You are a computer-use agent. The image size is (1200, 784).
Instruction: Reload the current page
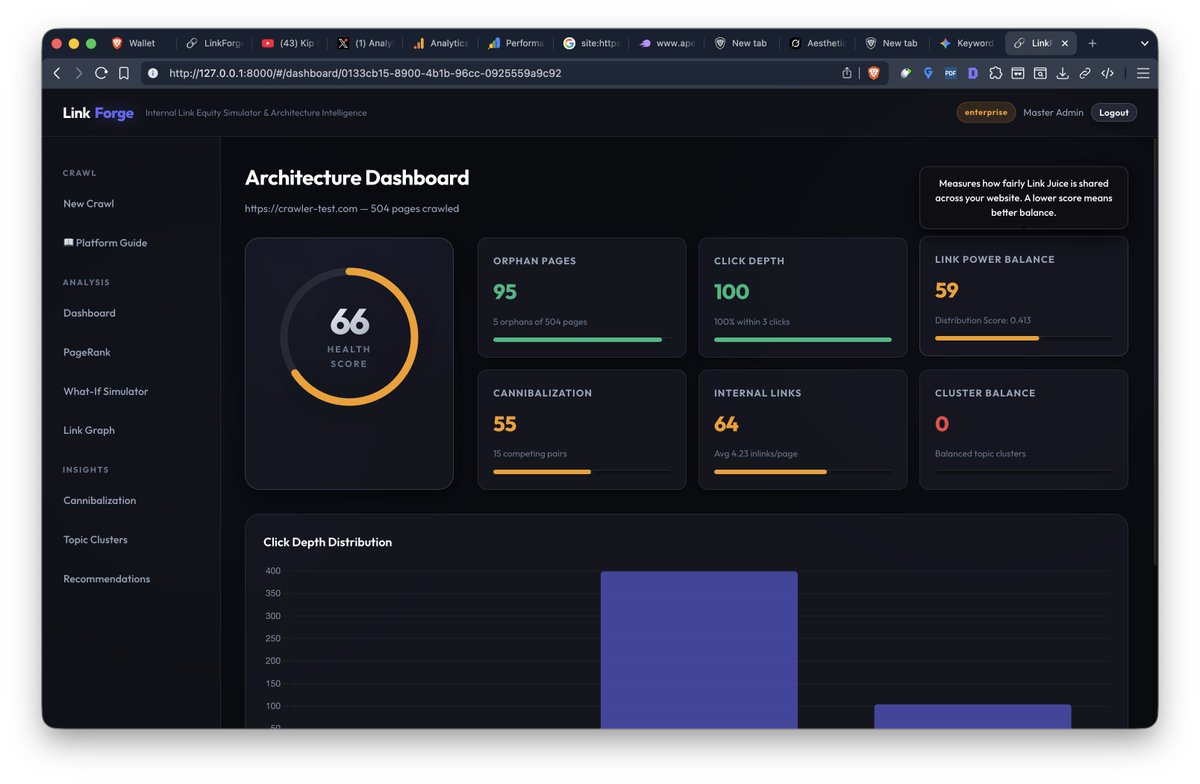(101, 73)
